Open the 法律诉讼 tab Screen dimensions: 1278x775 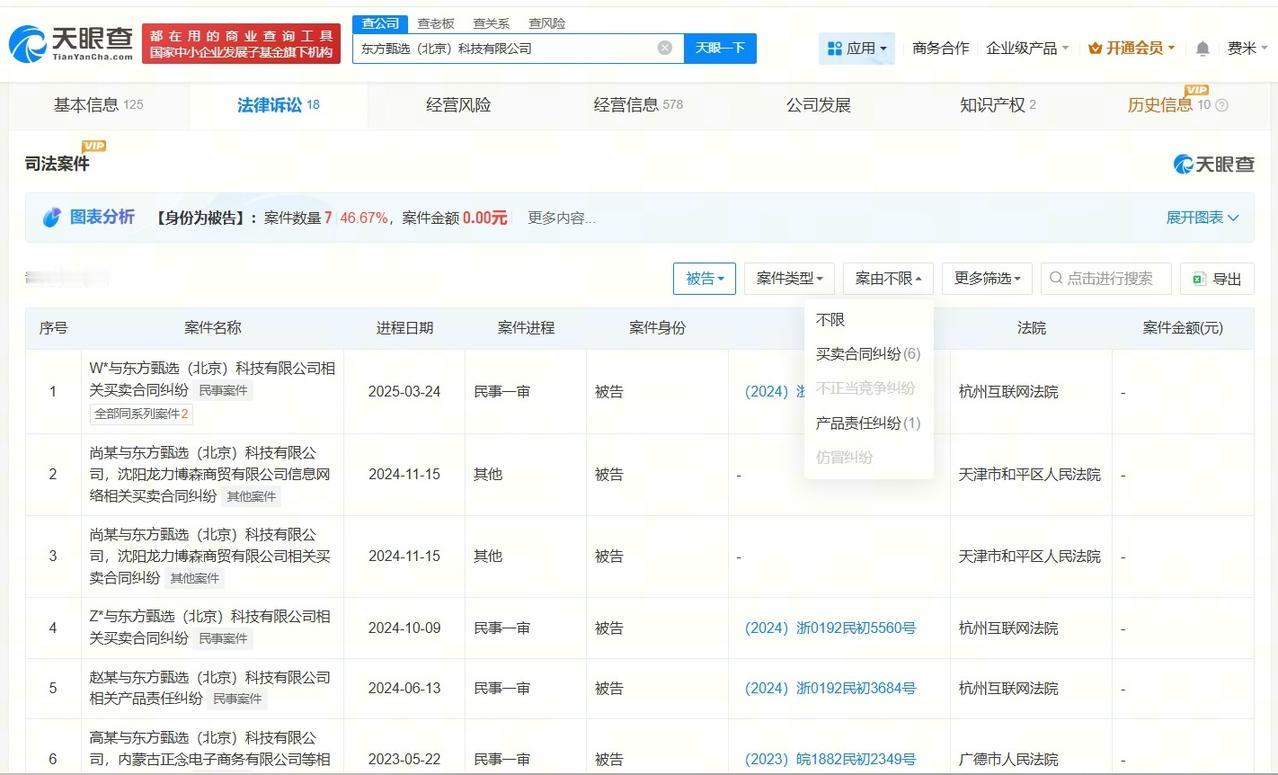click(x=278, y=105)
